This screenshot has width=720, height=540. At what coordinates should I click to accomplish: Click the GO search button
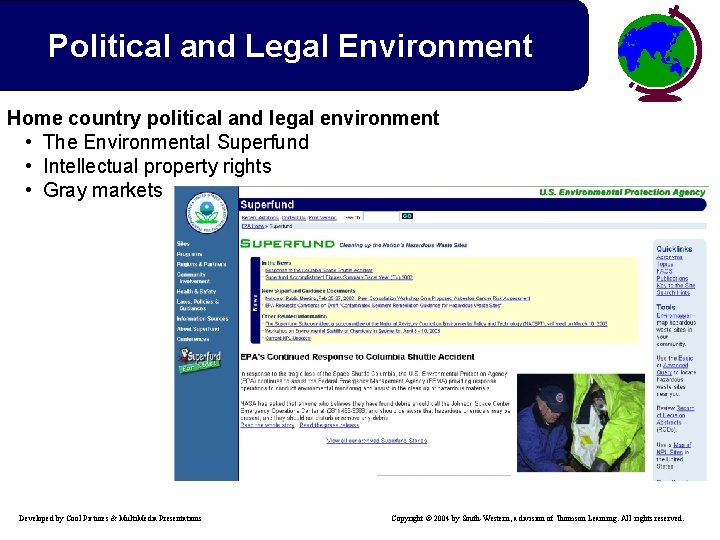(407, 216)
